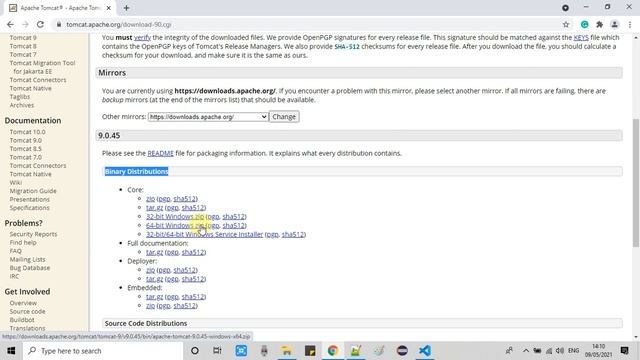Open Eclipse icon on the taskbar
This screenshot has width=640, height=360.
(x=402, y=351)
